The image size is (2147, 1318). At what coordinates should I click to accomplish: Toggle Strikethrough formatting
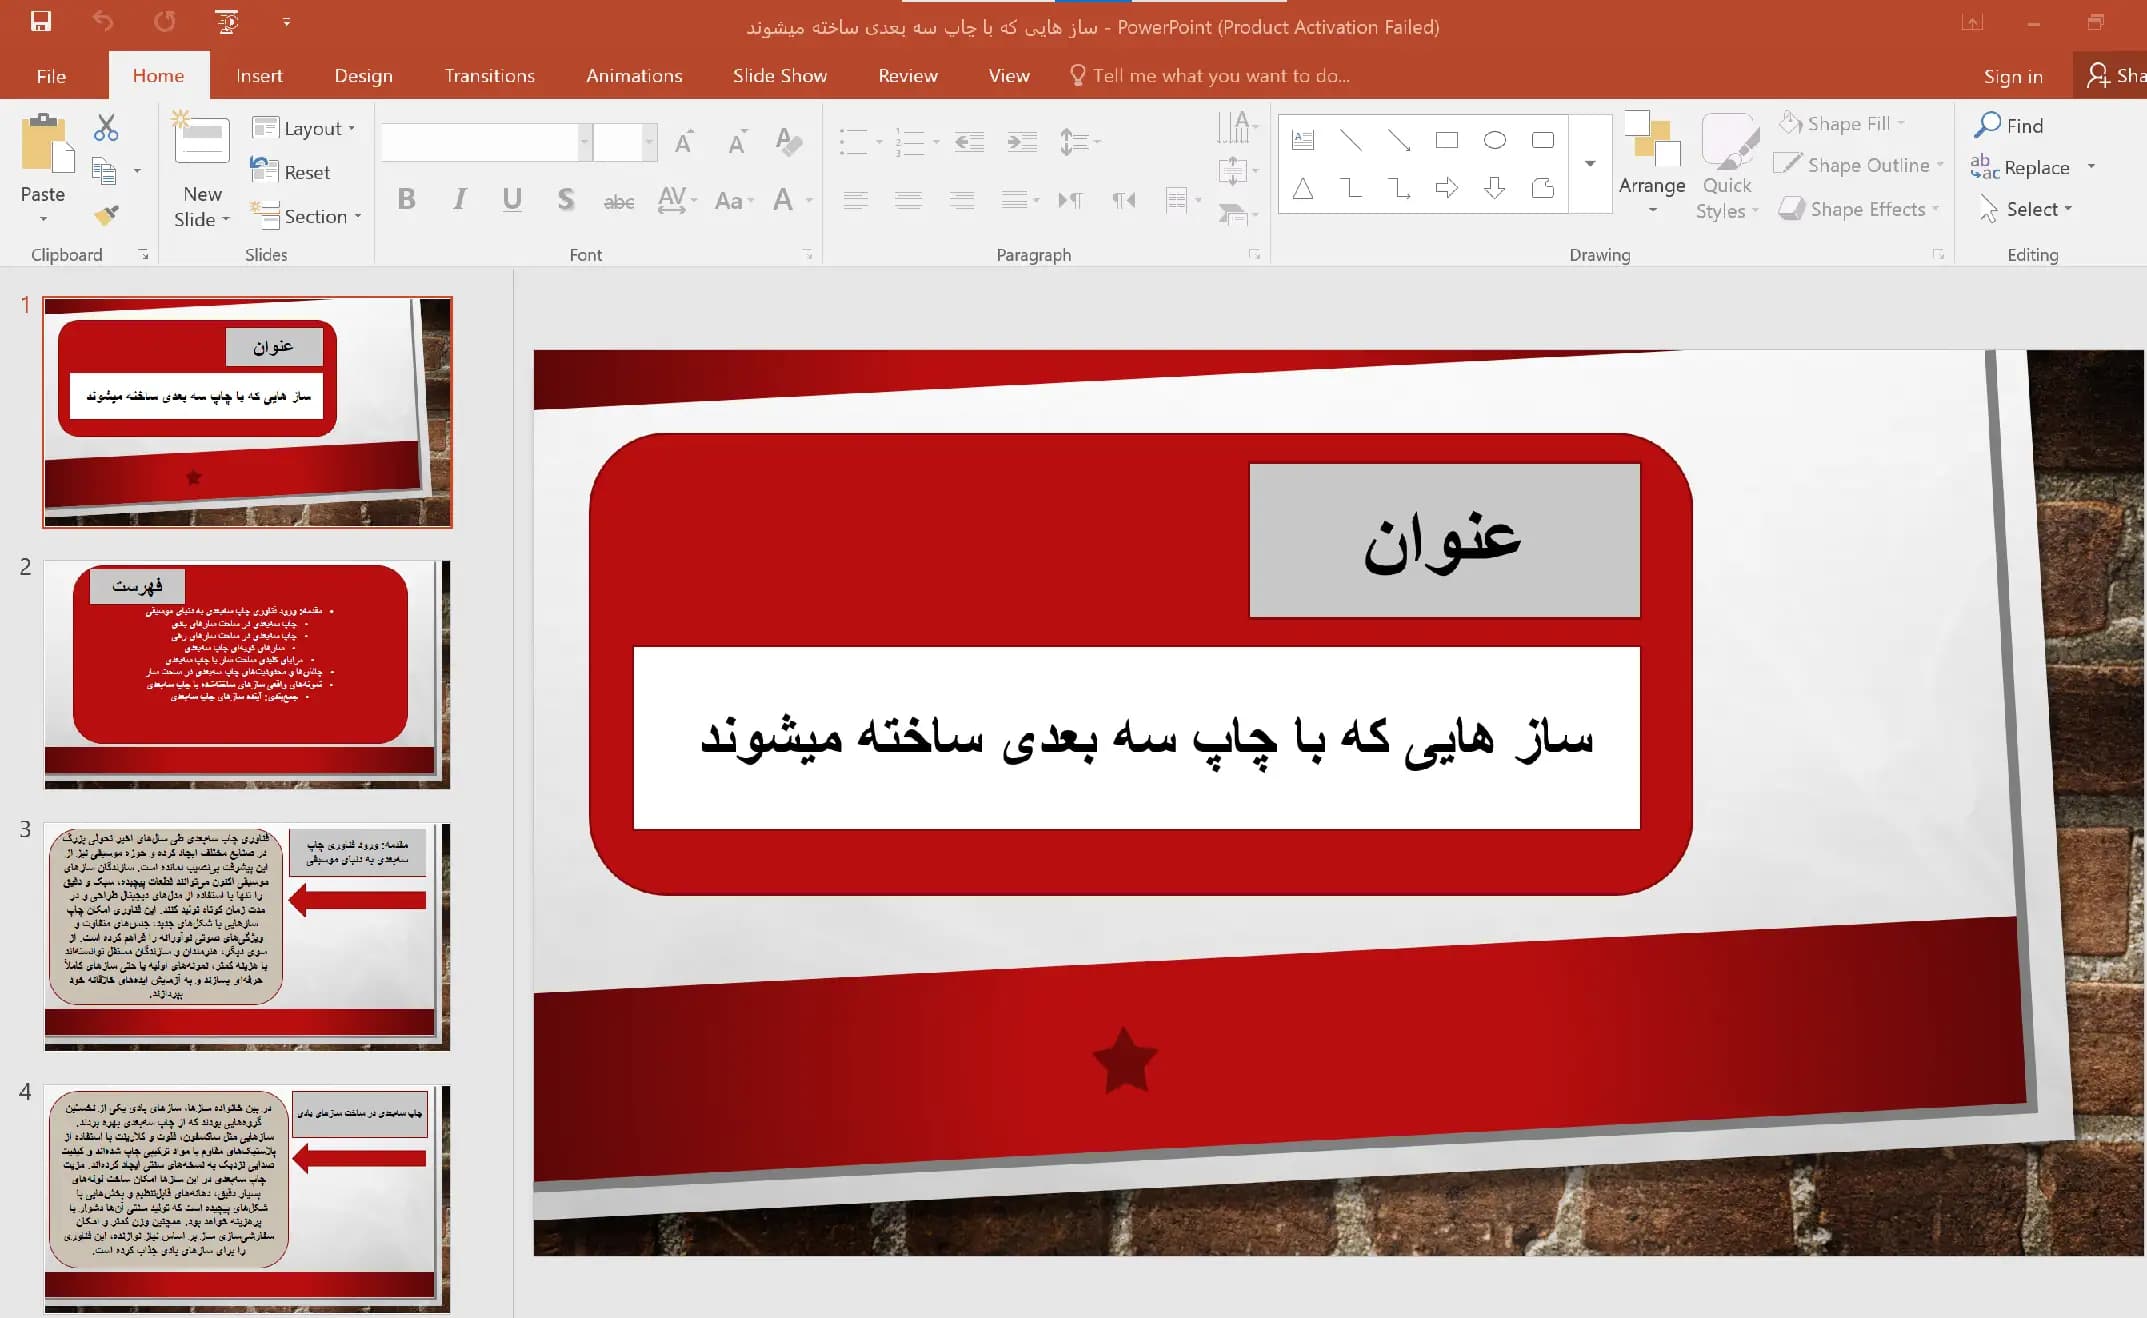[619, 200]
